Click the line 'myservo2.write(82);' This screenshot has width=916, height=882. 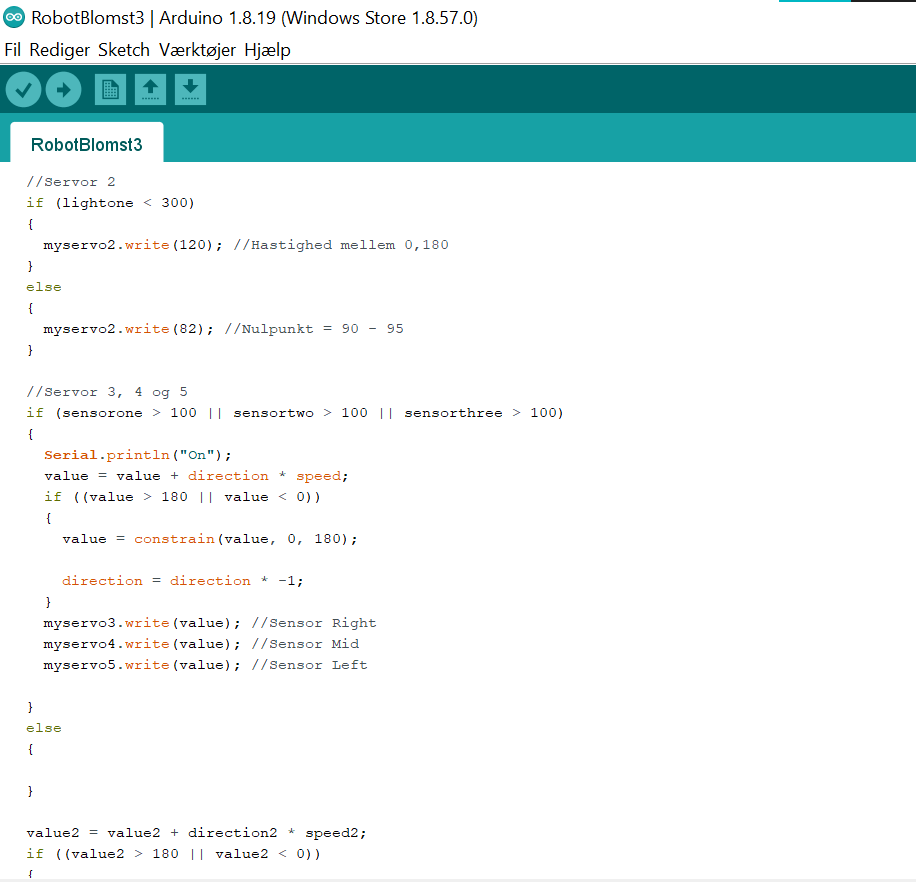129,329
